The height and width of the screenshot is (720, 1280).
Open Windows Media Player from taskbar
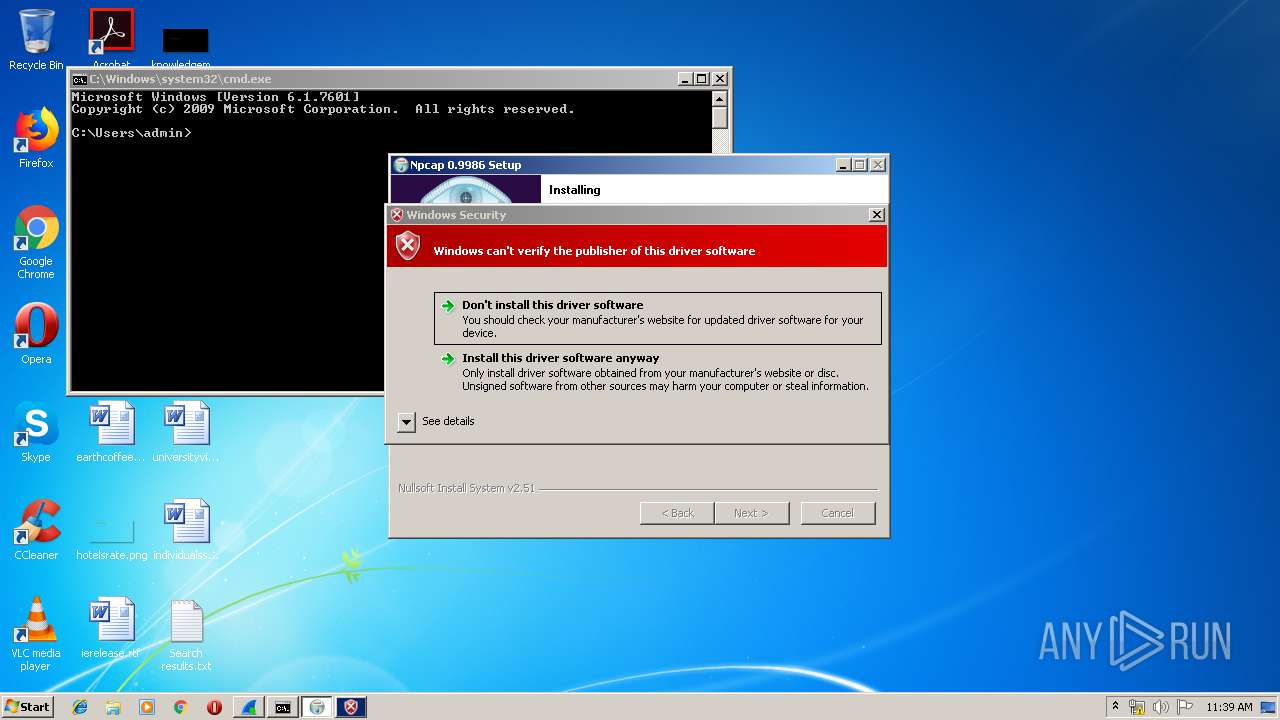pos(147,707)
